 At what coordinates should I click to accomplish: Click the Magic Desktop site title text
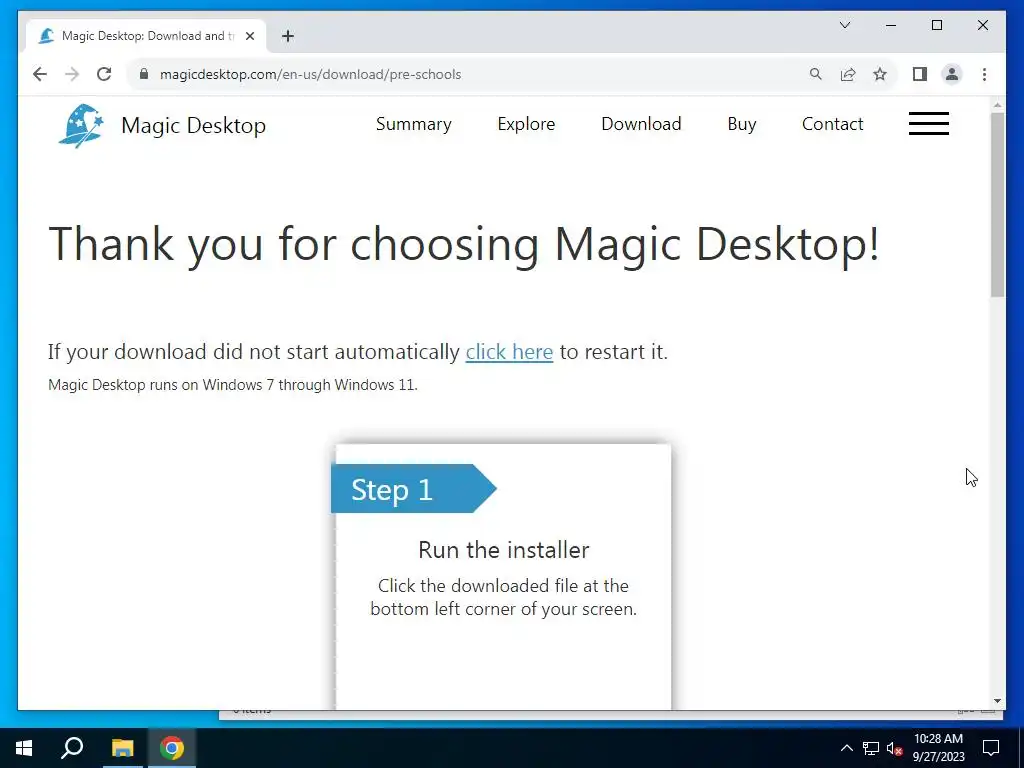(193, 125)
